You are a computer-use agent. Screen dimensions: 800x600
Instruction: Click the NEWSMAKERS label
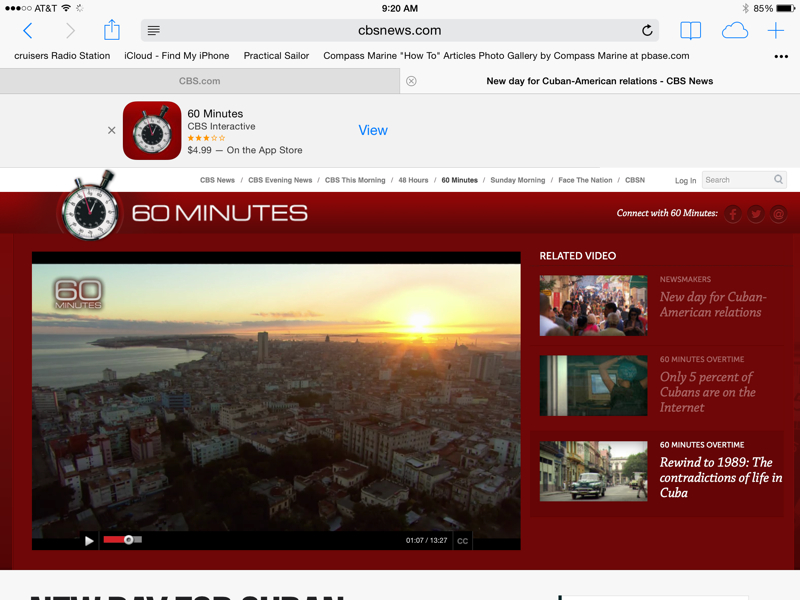click(x=685, y=279)
